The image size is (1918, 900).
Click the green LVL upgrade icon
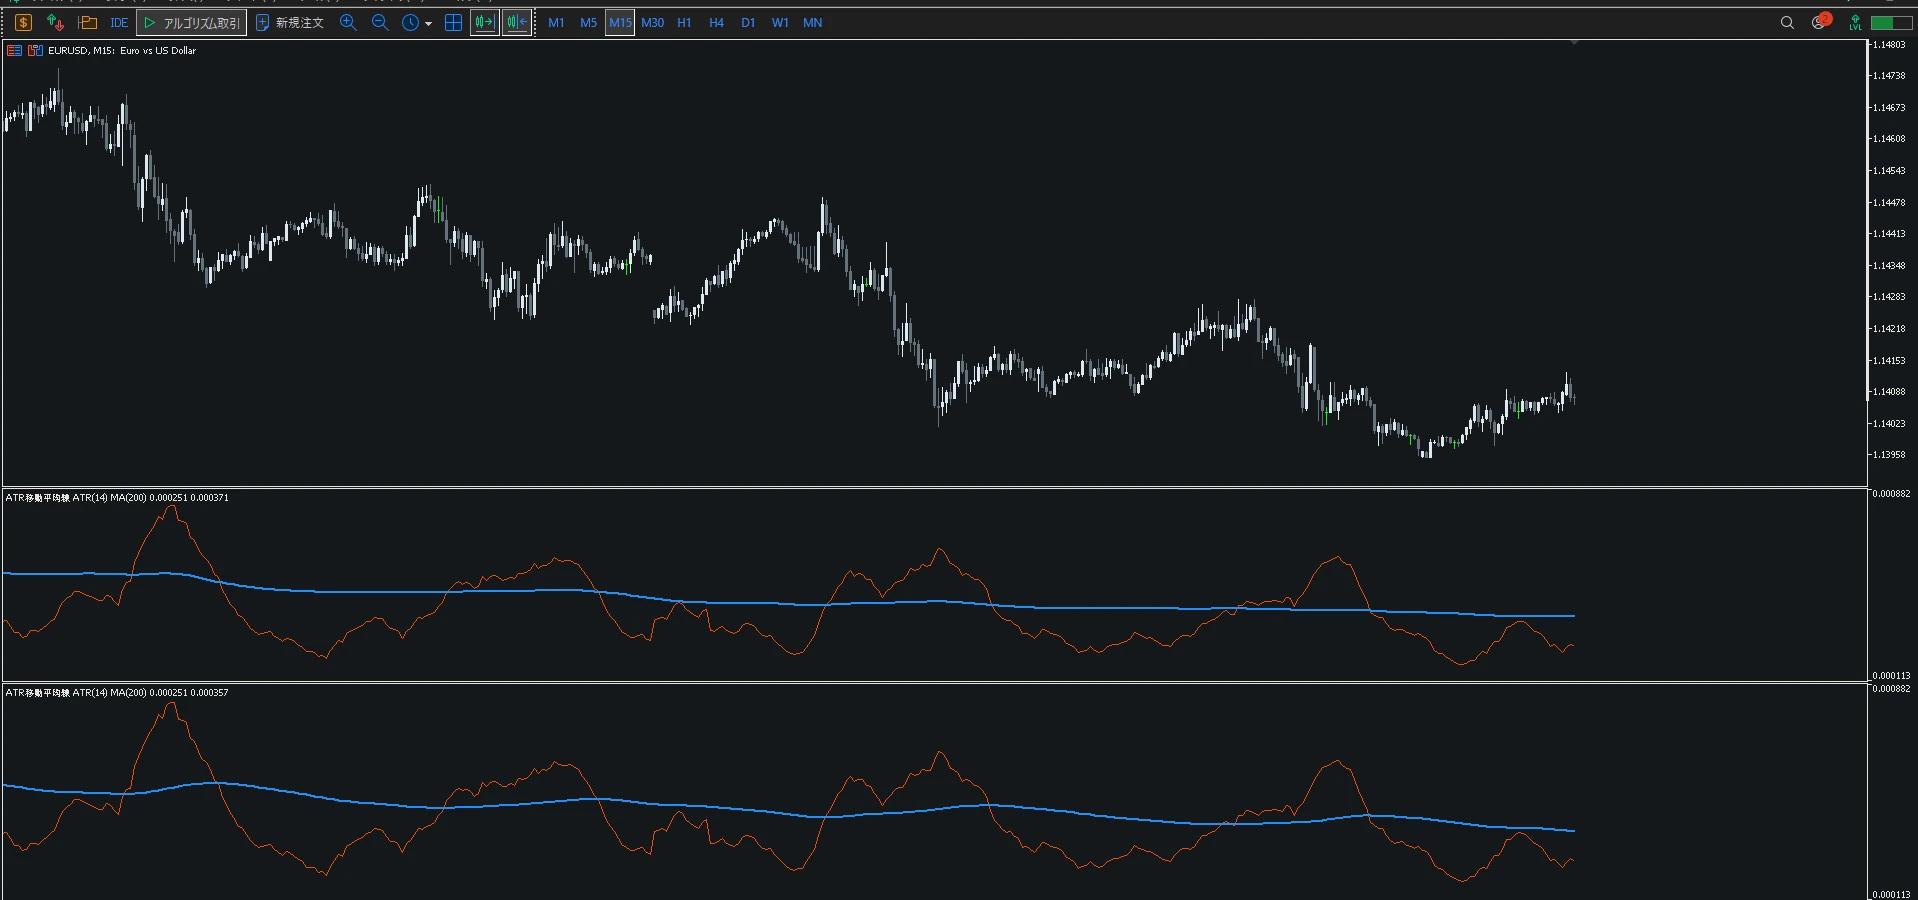(1855, 22)
